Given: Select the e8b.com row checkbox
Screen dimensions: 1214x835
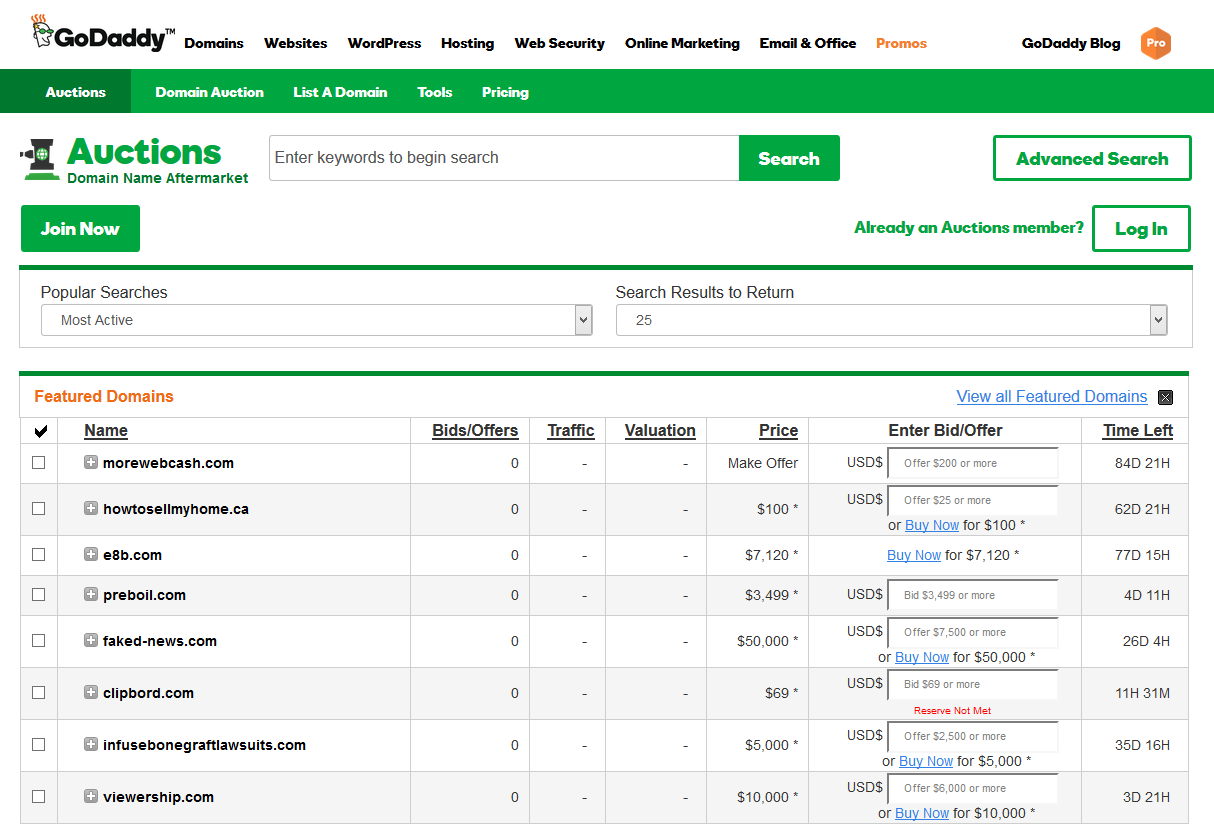Looking at the screenshot, I should [39, 554].
